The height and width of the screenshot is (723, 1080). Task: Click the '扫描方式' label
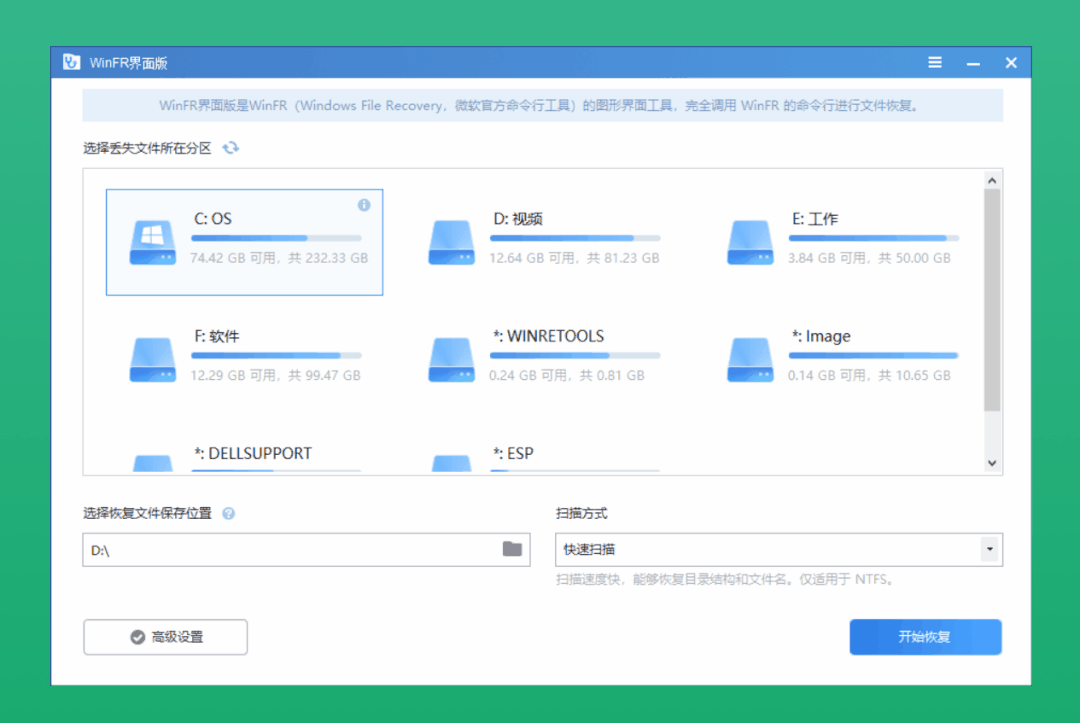[x=581, y=514]
